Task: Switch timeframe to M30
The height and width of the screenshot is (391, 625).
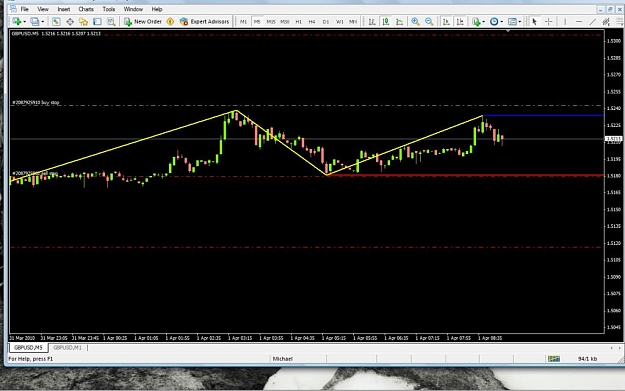Action: coord(285,22)
